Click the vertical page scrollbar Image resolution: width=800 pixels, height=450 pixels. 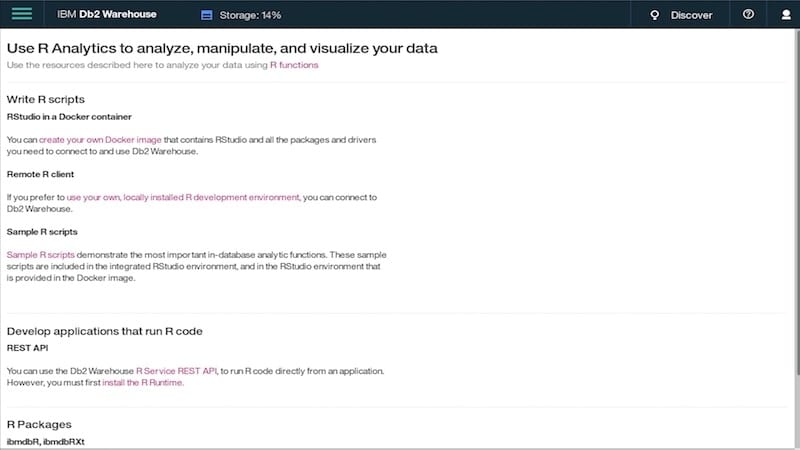pos(796,204)
